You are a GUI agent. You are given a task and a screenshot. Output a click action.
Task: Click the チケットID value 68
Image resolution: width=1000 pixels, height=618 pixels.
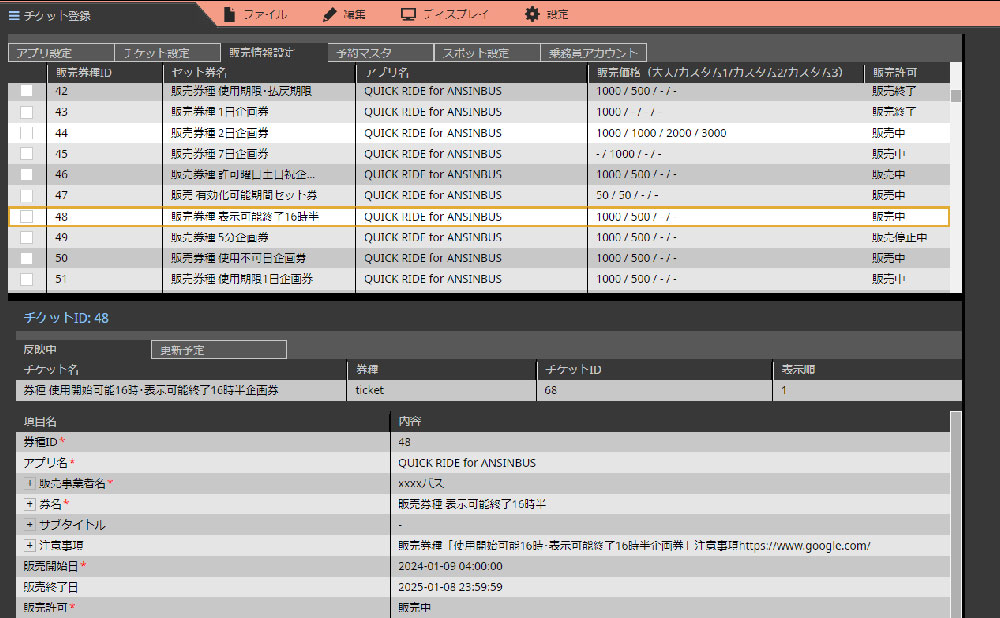click(550, 390)
